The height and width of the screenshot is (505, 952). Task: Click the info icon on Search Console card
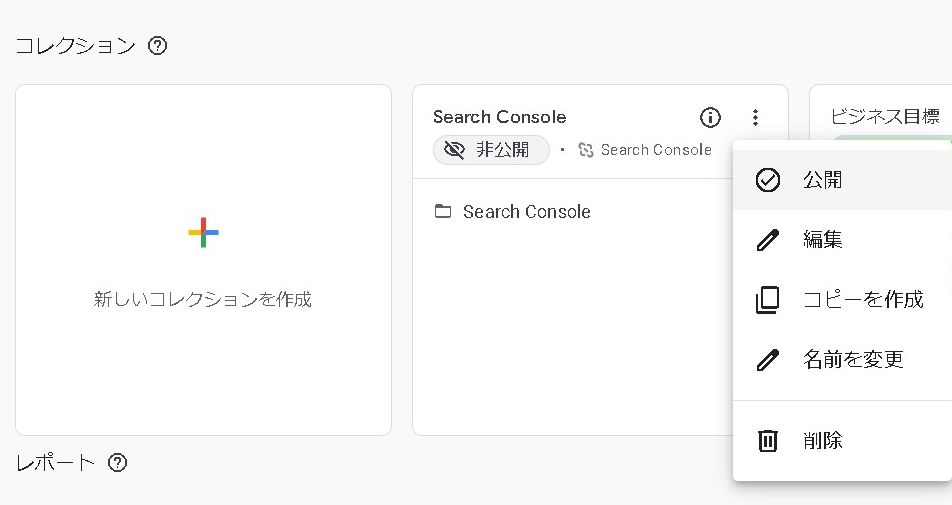710,117
